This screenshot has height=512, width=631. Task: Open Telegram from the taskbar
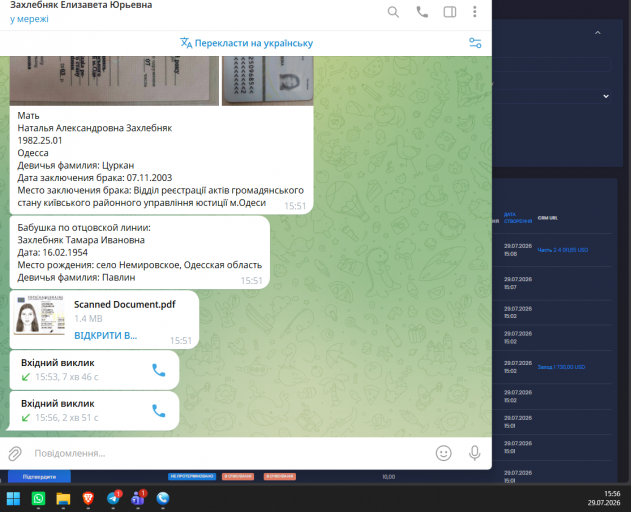click(113, 499)
